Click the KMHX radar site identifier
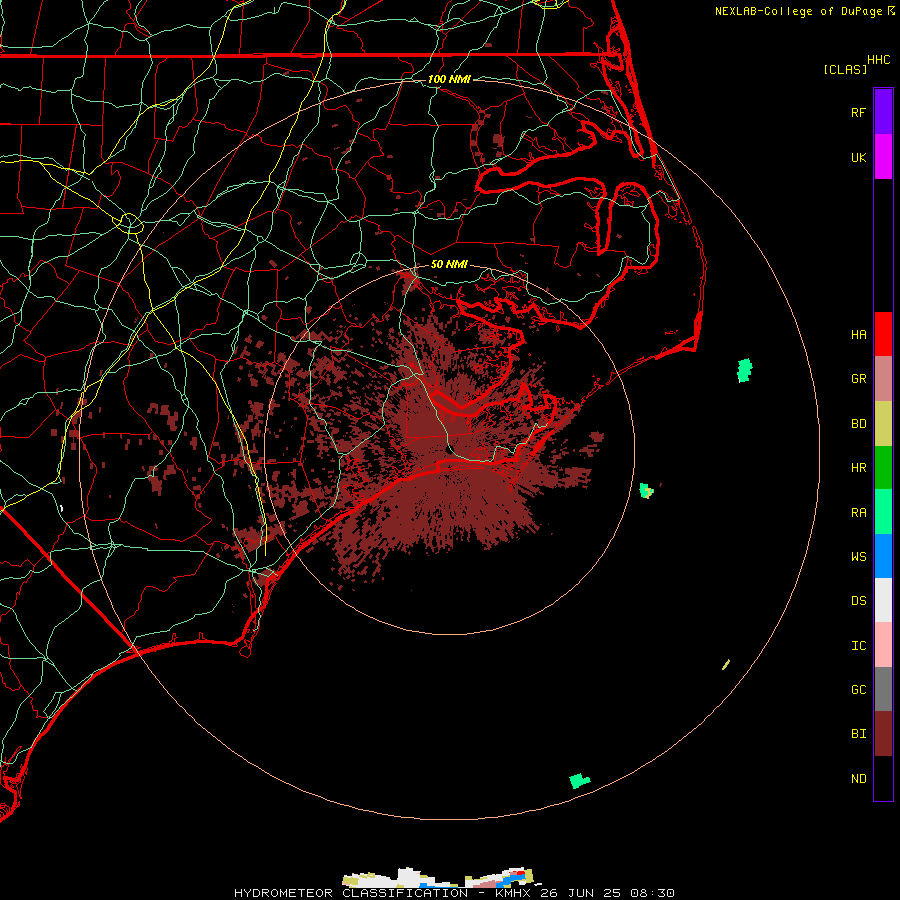This screenshot has height=900, width=900. point(513,893)
